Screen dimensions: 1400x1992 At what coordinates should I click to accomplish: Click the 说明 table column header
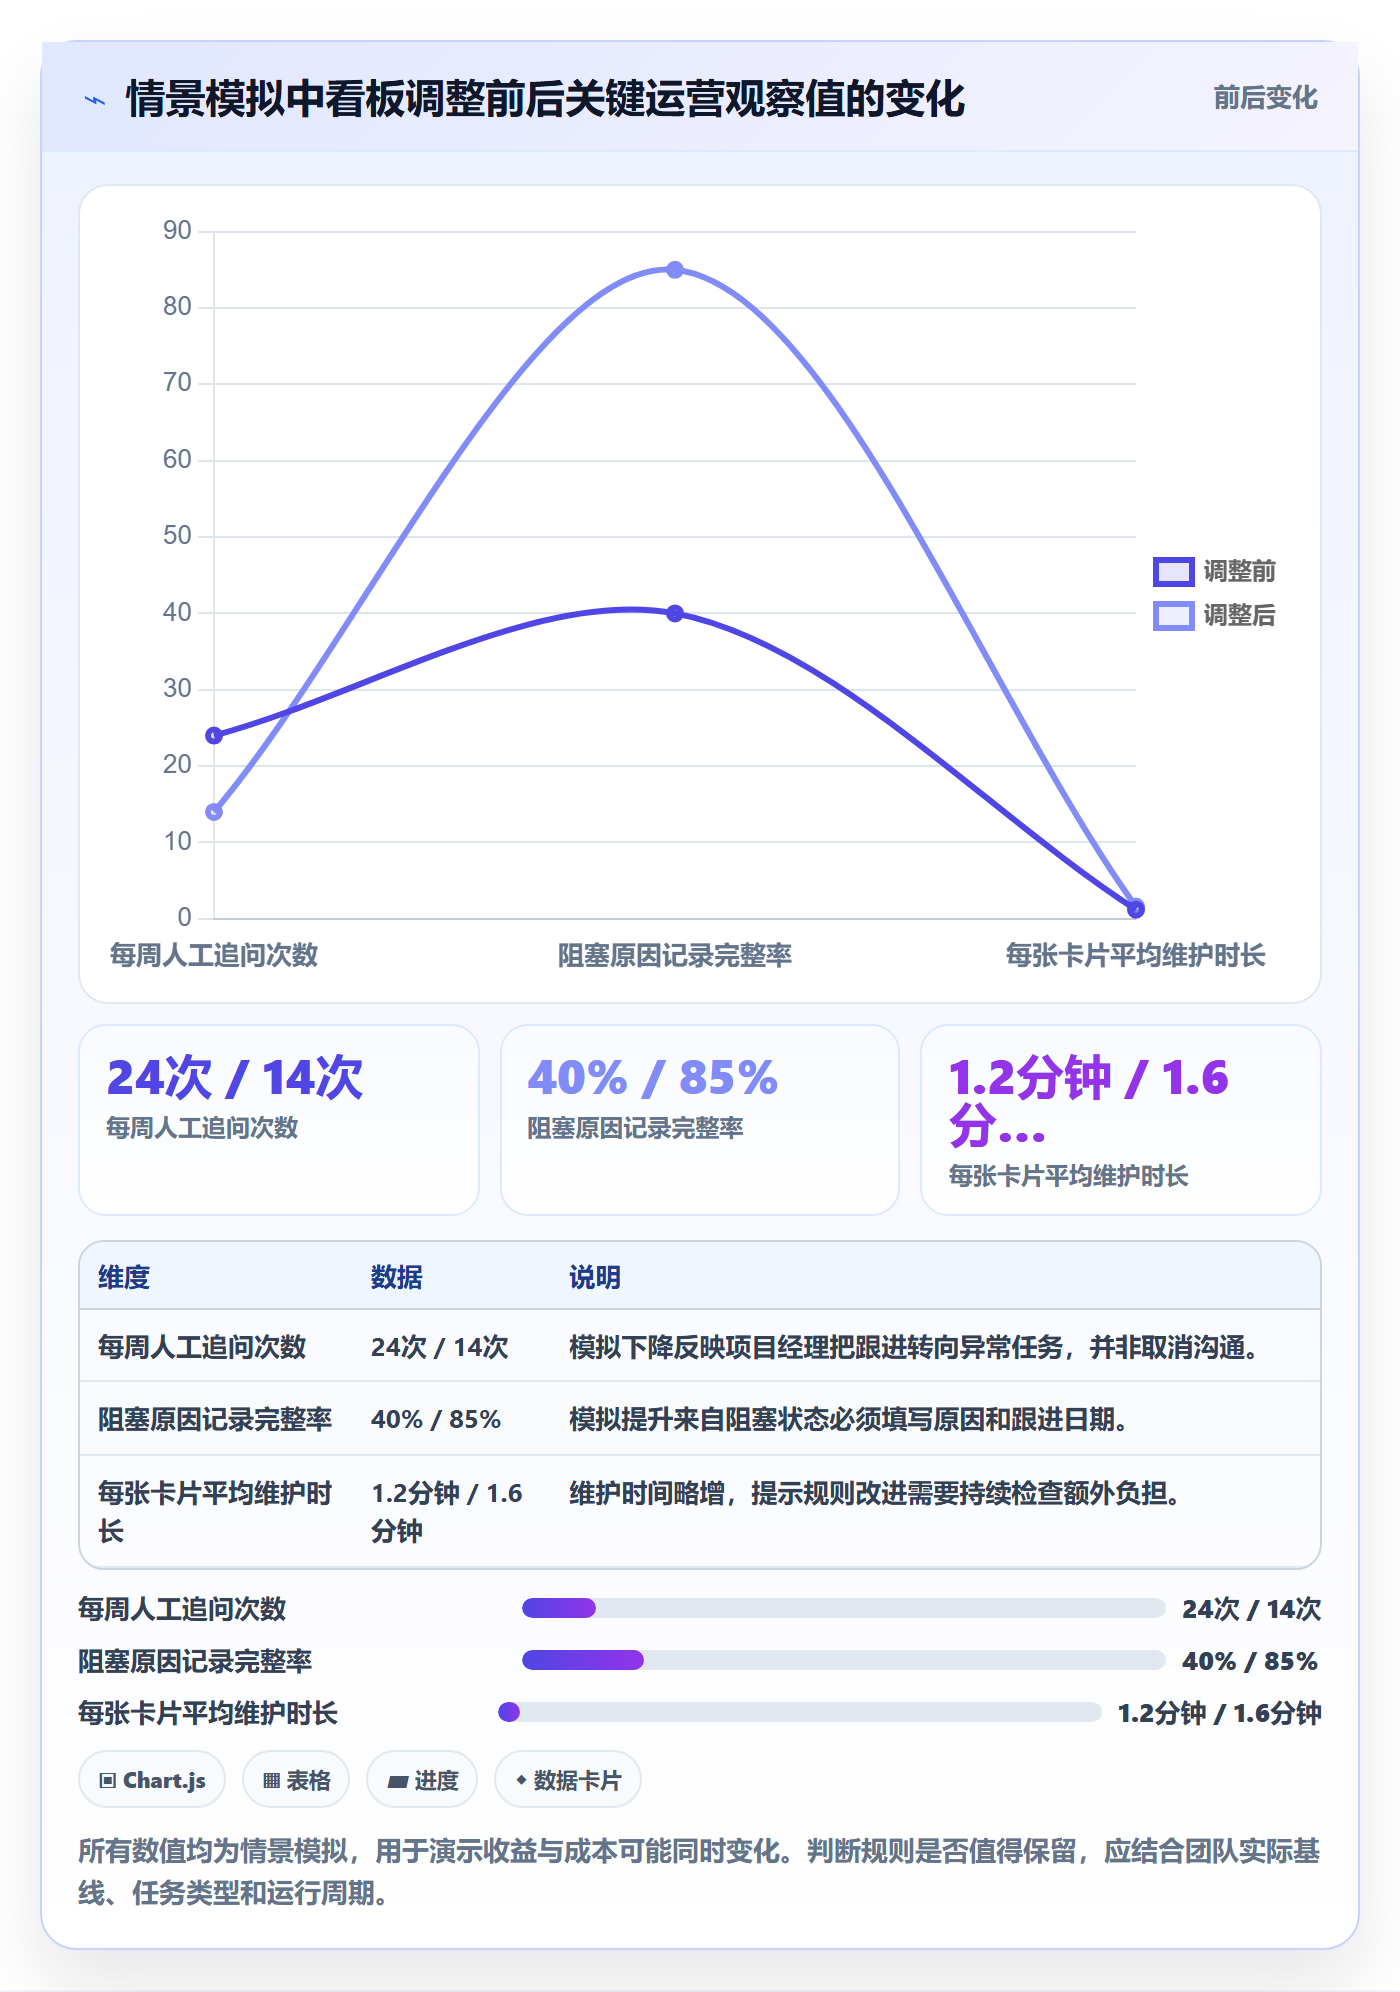pos(595,1277)
